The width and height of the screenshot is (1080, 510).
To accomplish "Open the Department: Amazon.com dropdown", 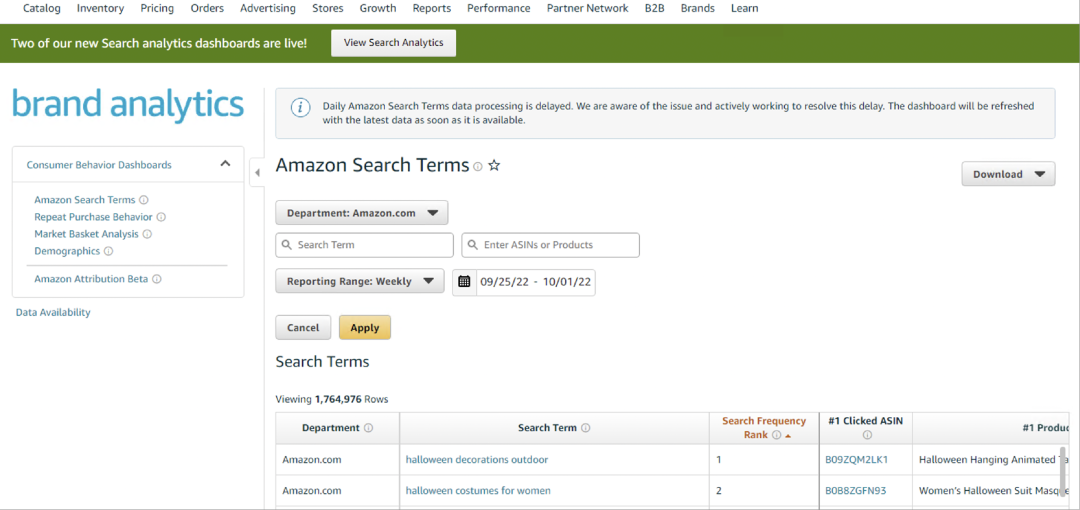I will pyautogui.click(x=362, y=213).
